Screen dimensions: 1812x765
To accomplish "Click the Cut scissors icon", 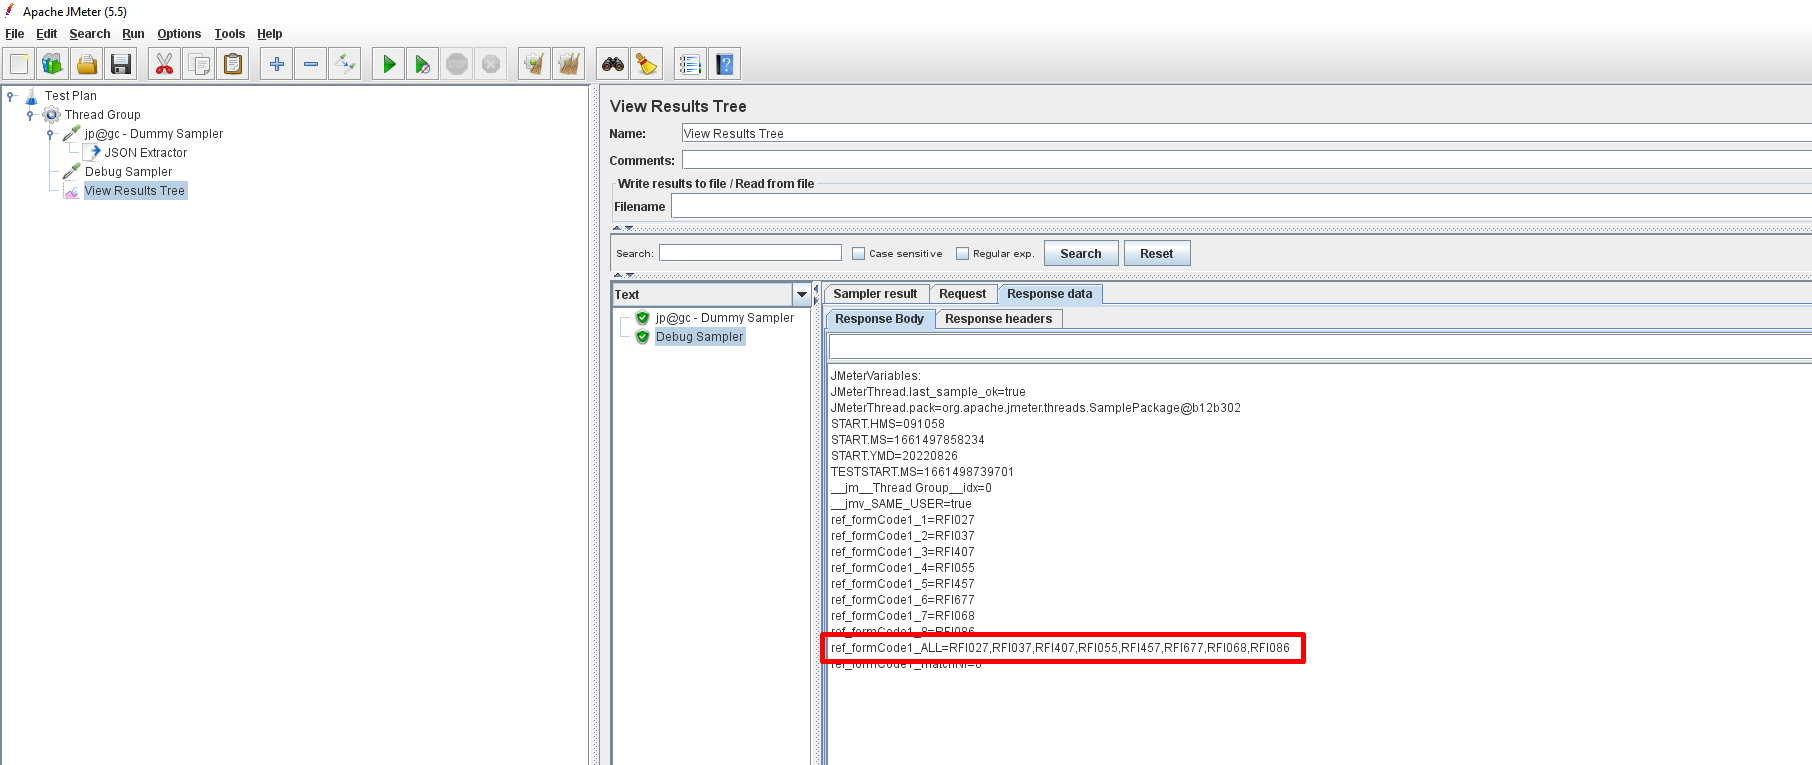I will pos(164,64).
